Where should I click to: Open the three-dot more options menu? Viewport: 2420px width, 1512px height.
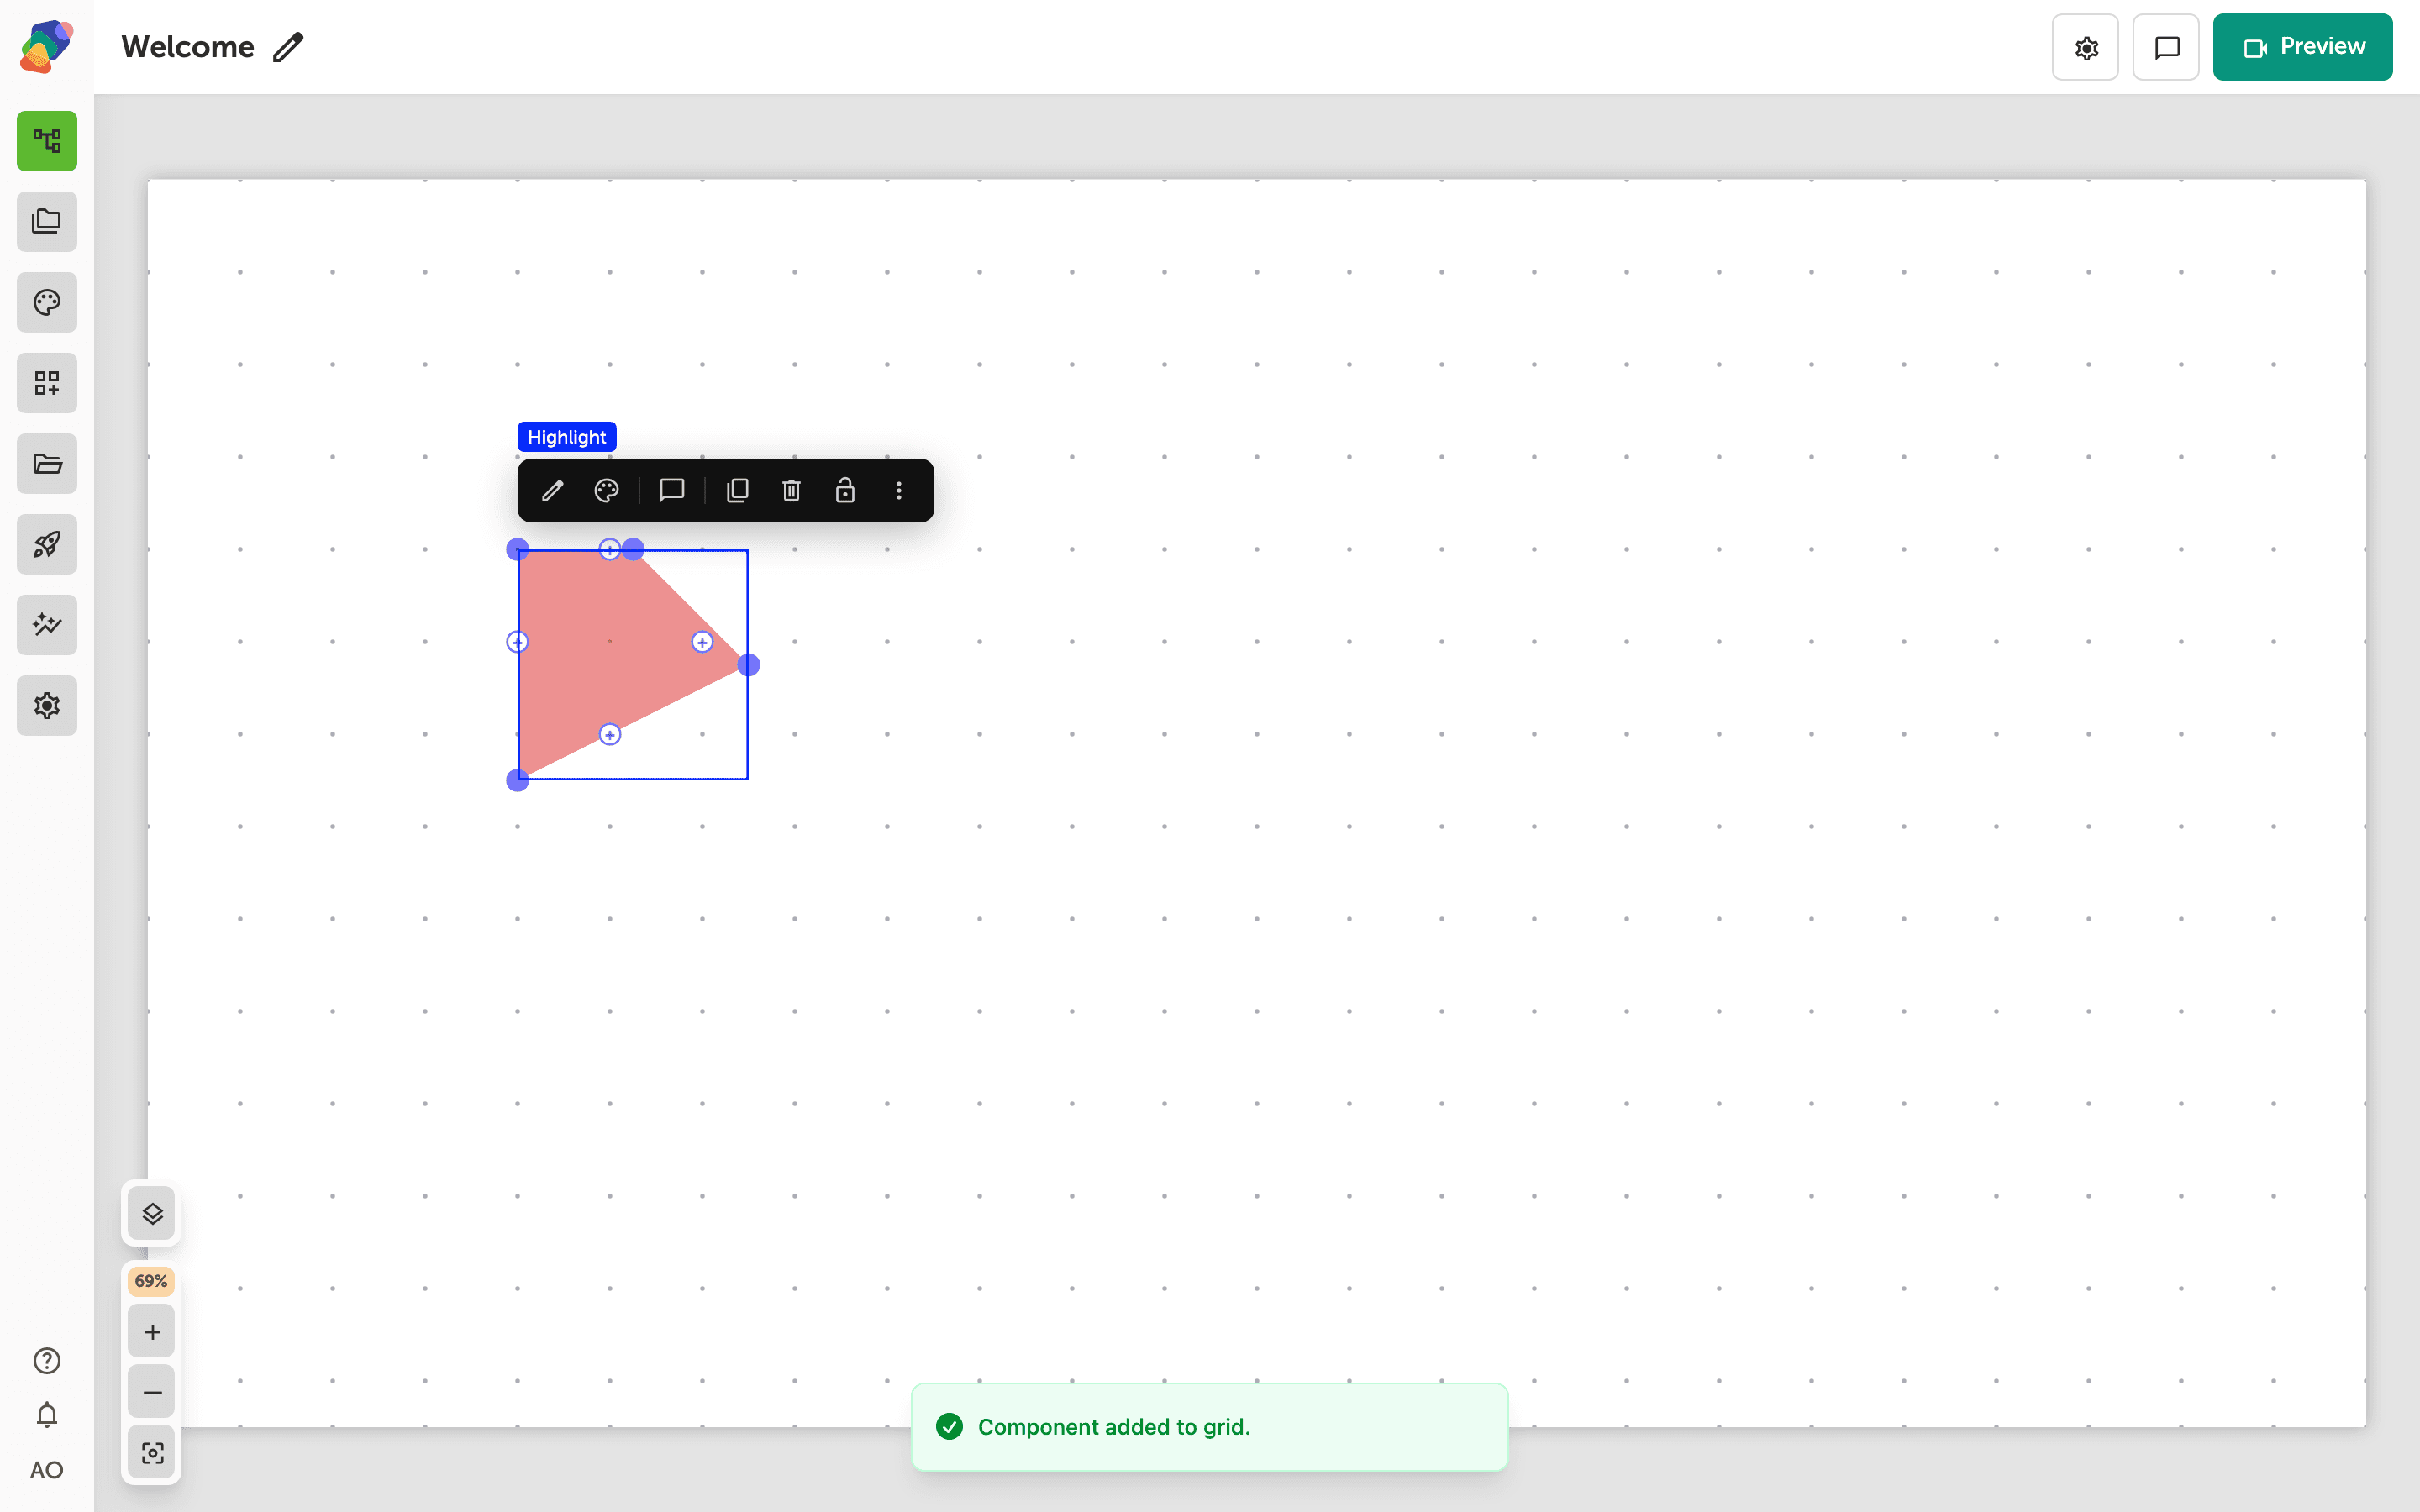click(899, 490)
